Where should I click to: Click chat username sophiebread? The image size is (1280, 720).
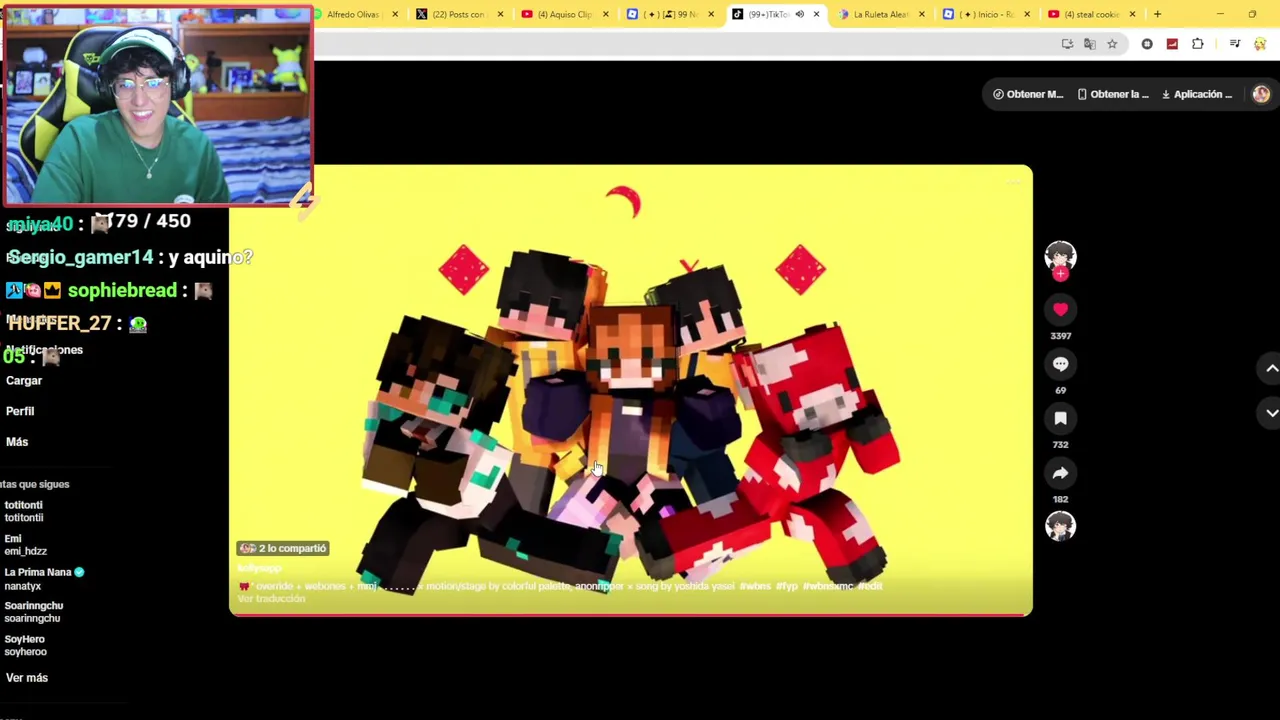click(x=122, y=290)
